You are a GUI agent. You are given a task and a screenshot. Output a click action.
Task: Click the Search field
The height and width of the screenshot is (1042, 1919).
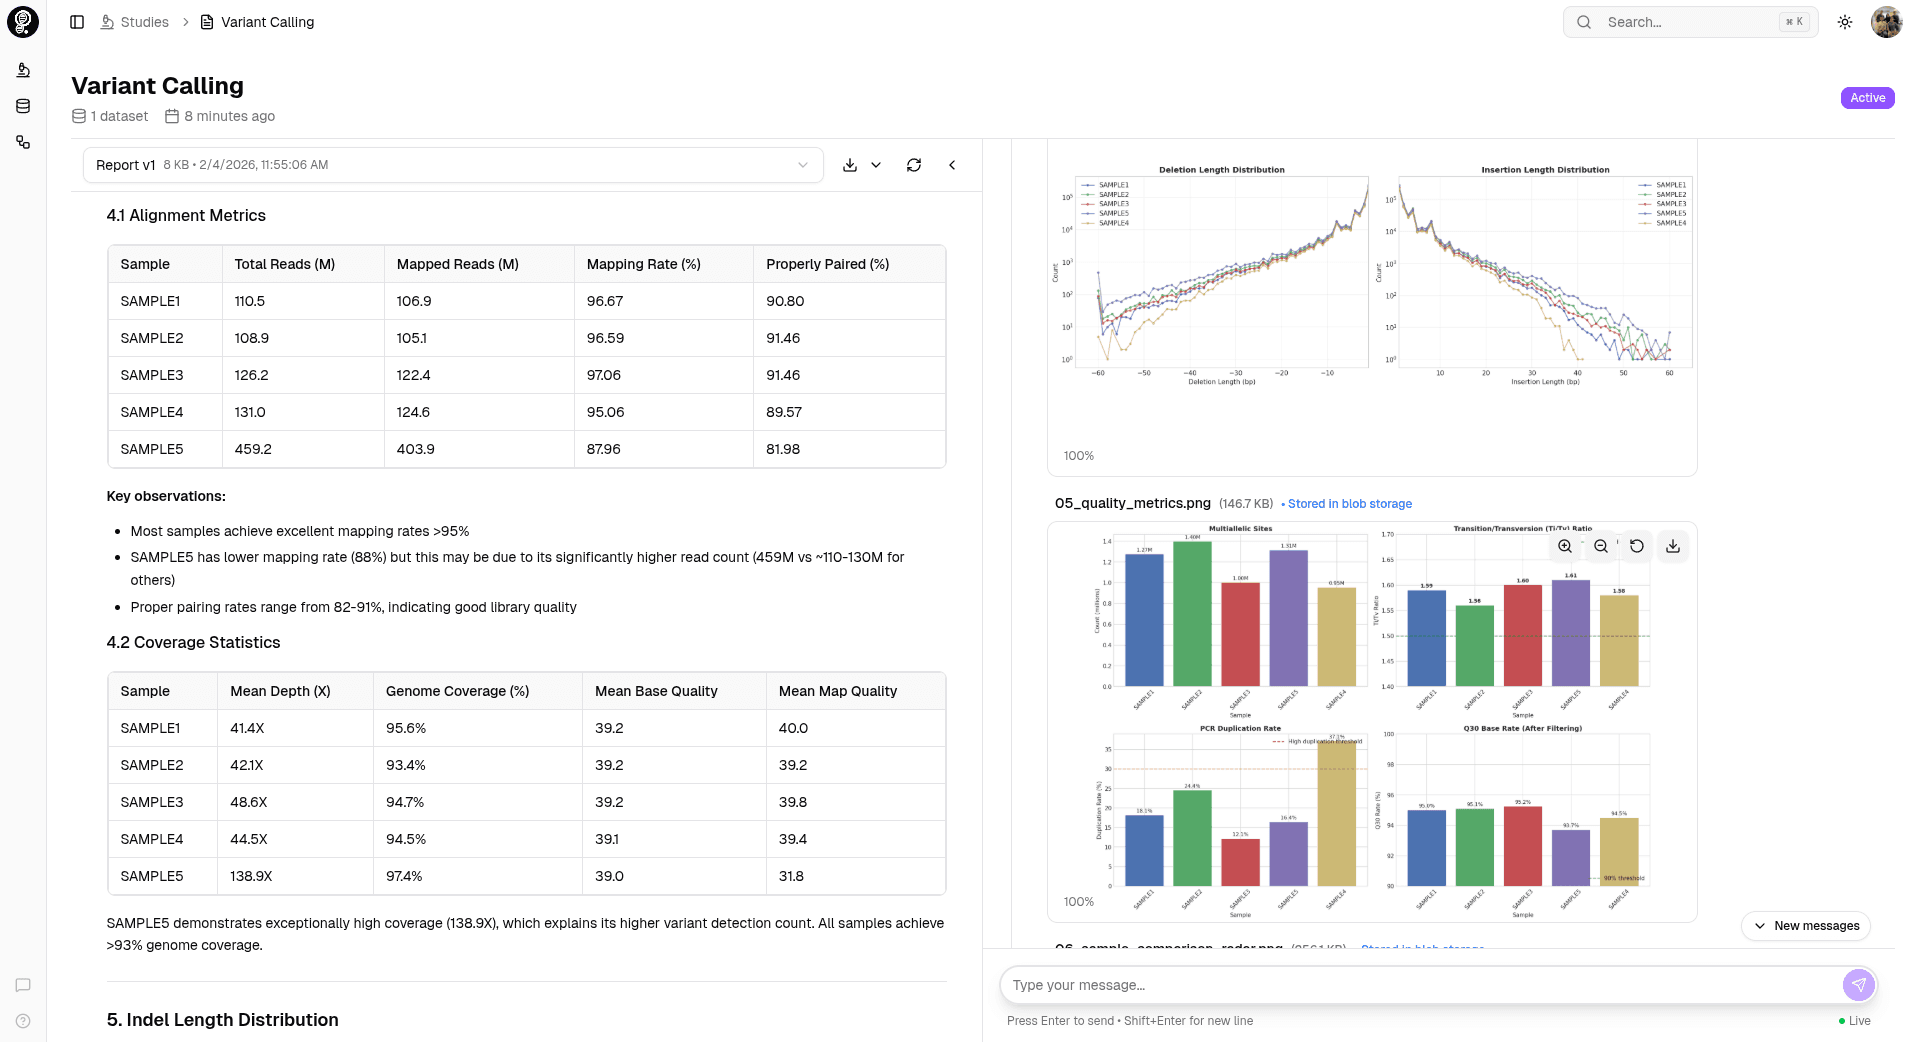[x=1690, y=22]
